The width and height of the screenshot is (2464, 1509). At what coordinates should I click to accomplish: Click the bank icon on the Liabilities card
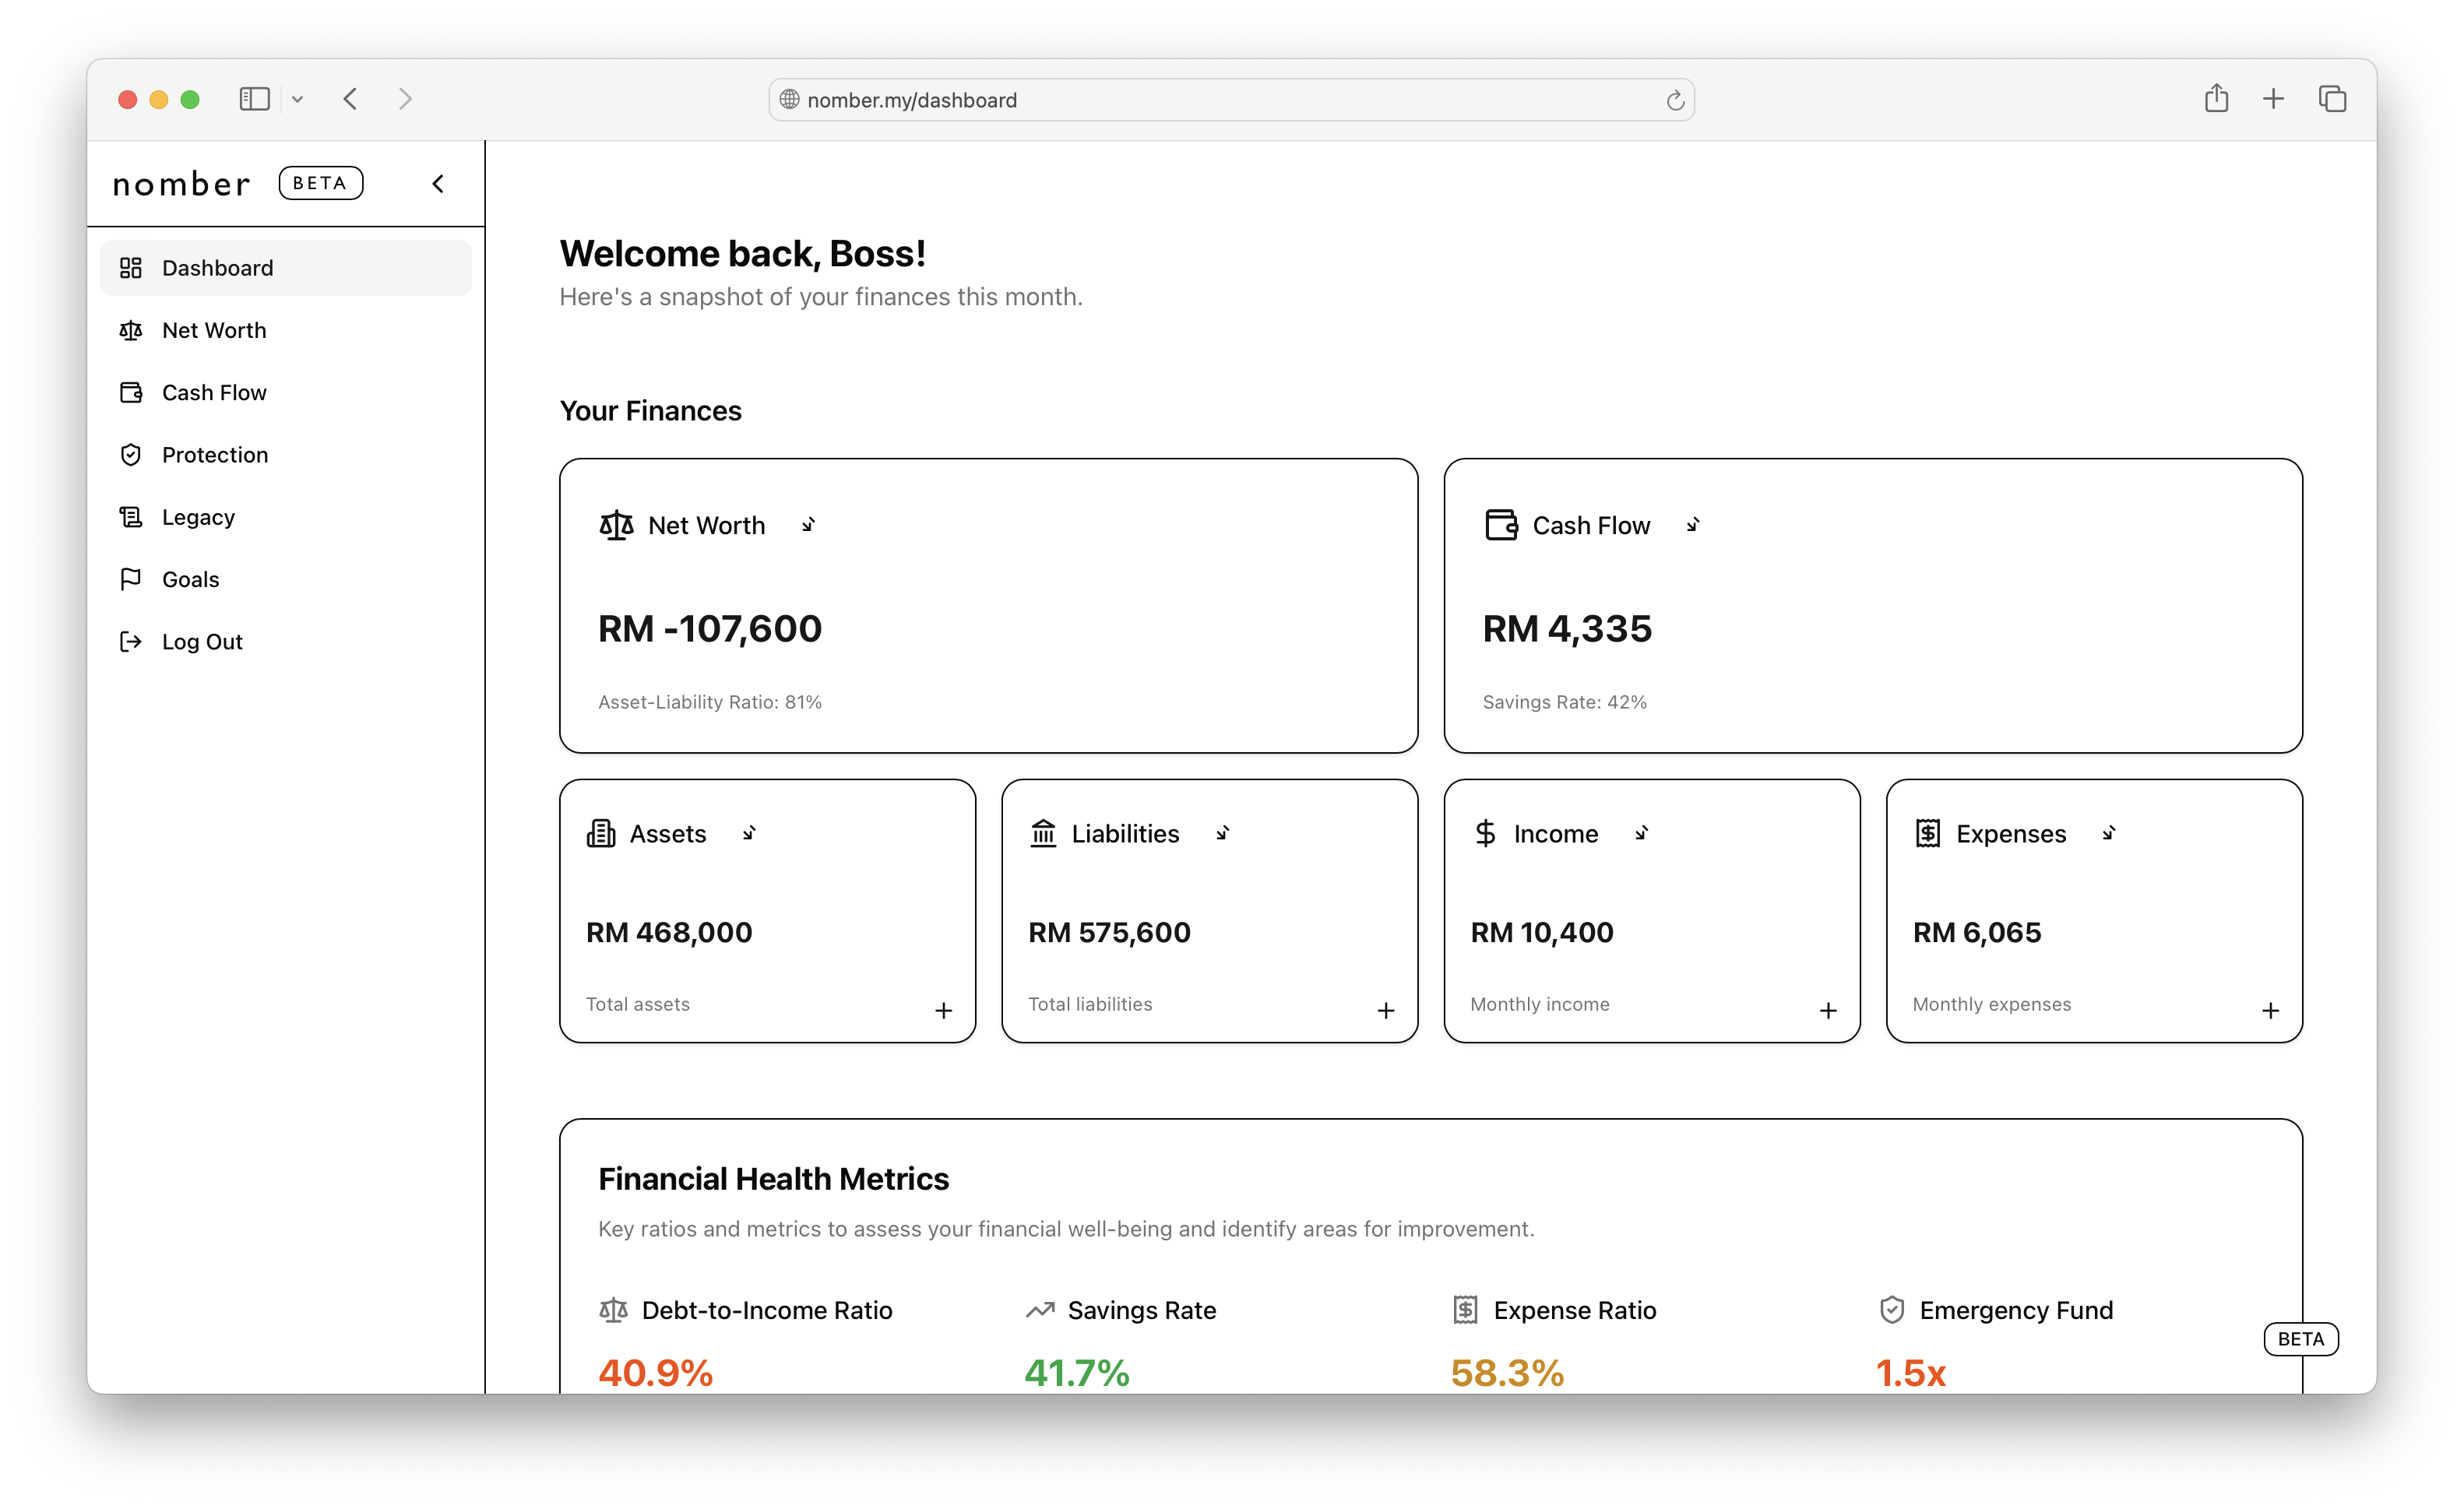tap(1043, 832)
